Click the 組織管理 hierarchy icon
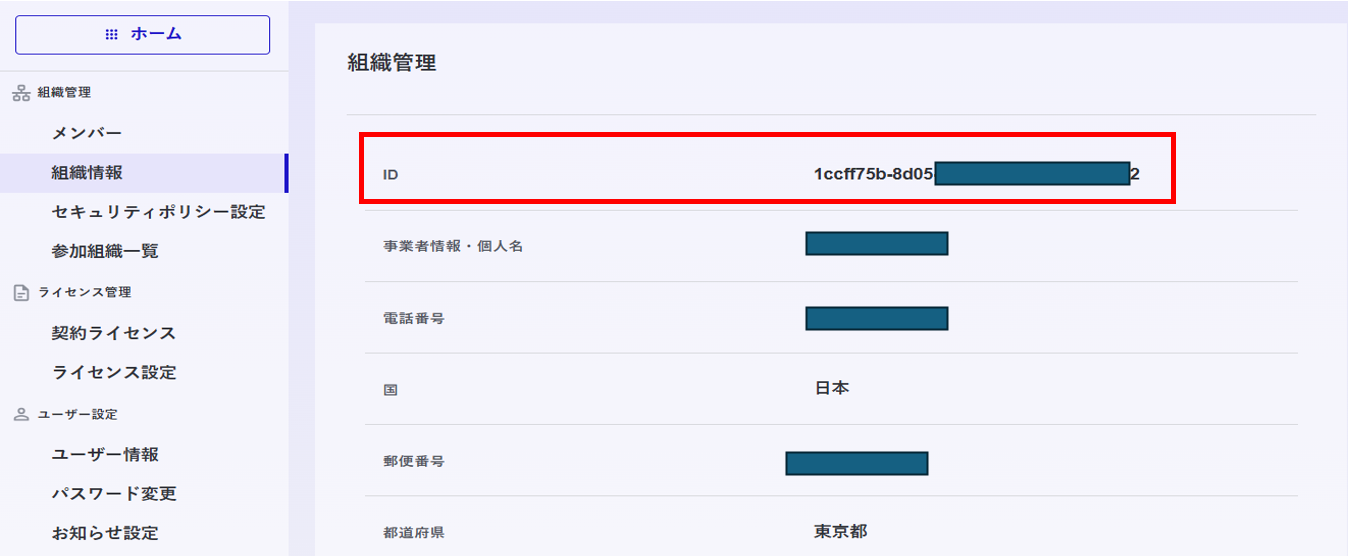Viewport: 1348px width, 556px height. click(x=21, y=93)
